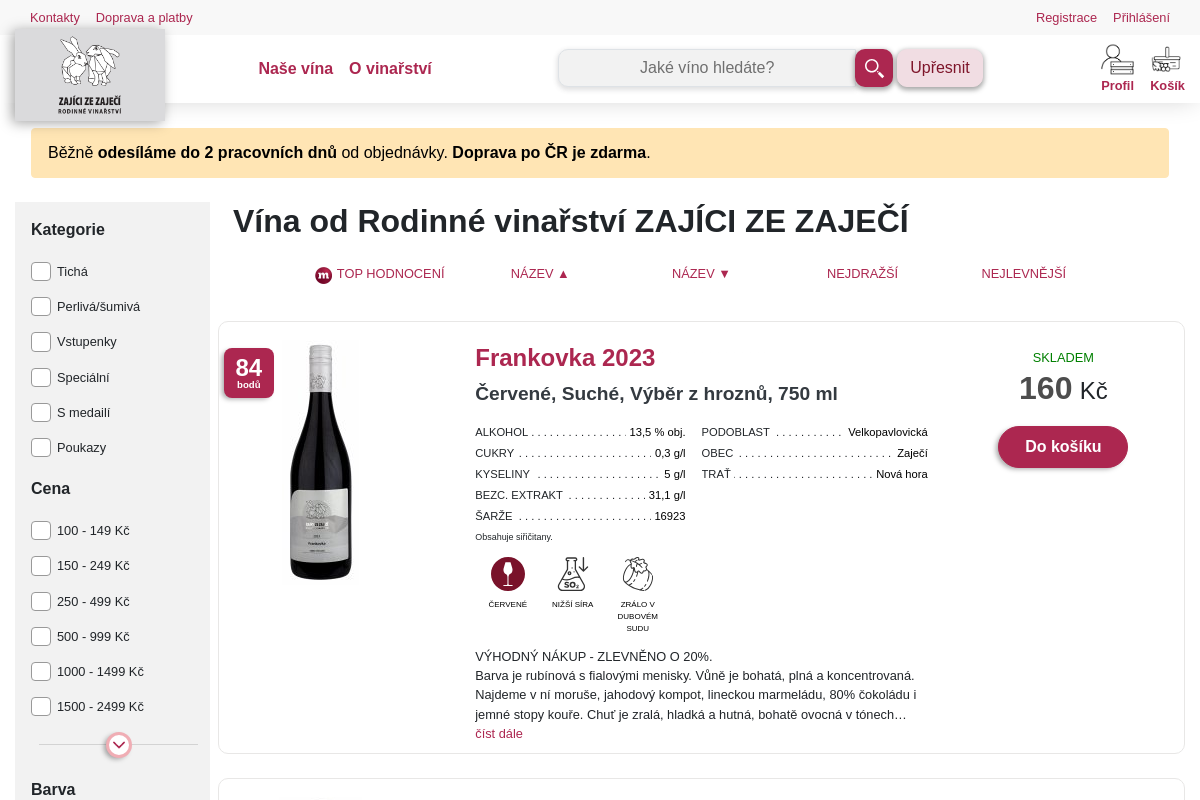
Task: Click the oak barrel aging icon
Action: coord(637,575)
